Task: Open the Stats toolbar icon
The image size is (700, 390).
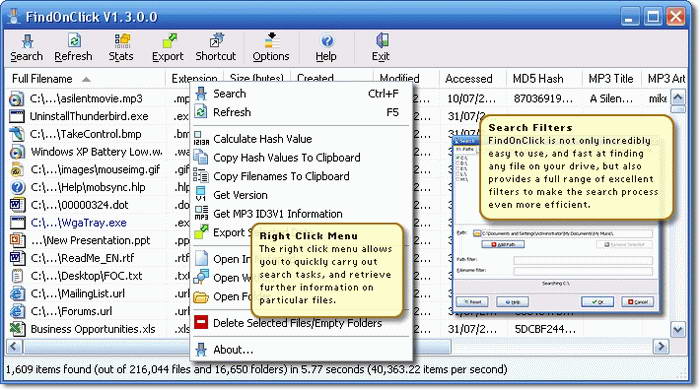Action: 121,48
